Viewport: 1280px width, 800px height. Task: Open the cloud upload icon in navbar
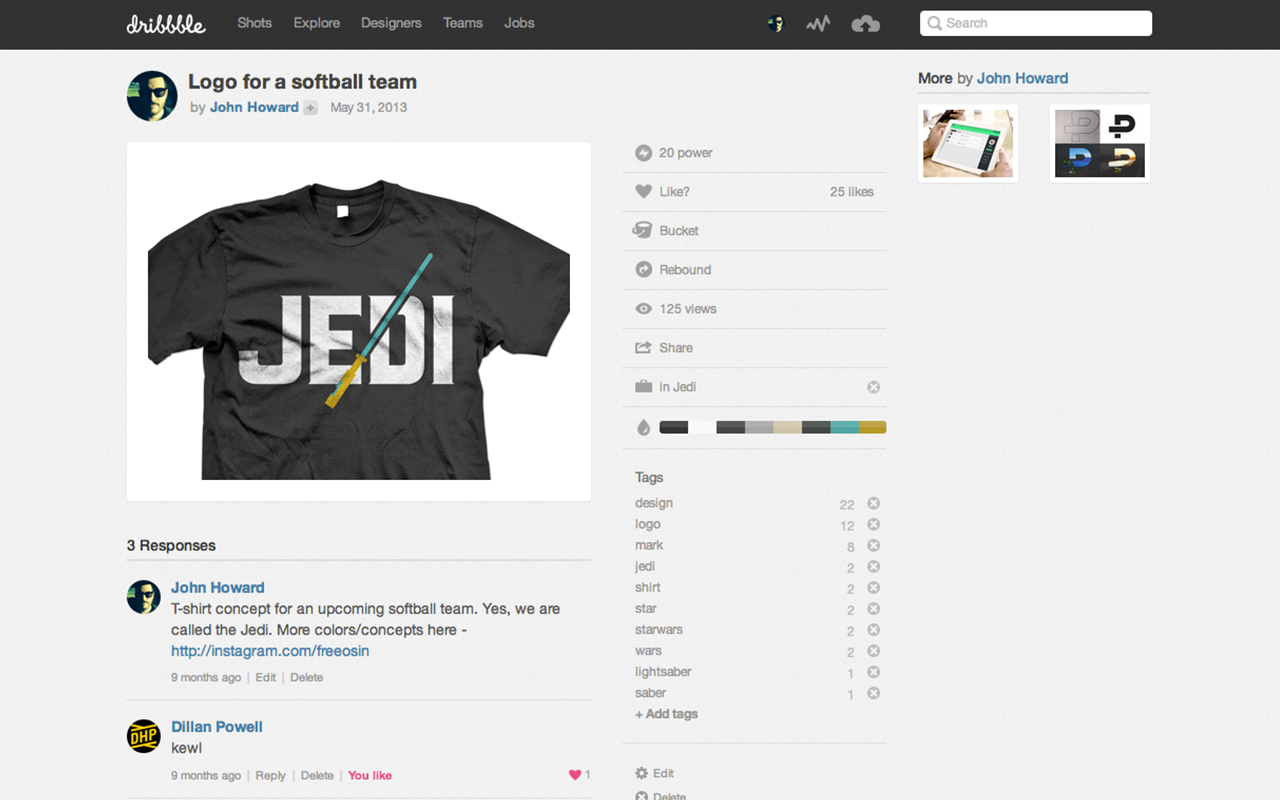click(x=865, y=23)
